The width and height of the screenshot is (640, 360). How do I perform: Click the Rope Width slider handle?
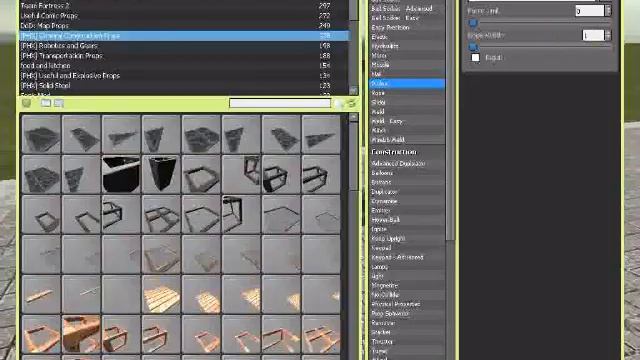coord(473,47)
